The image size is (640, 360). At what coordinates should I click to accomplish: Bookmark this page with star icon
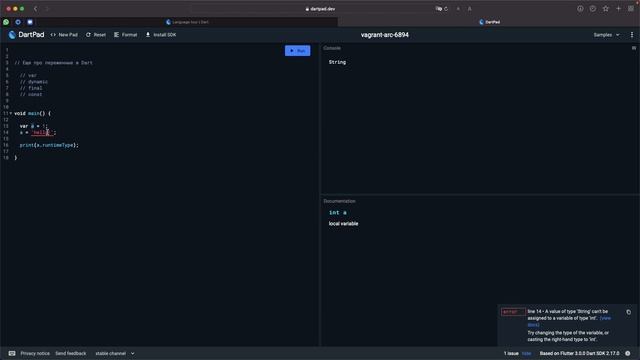coord(606,9)
